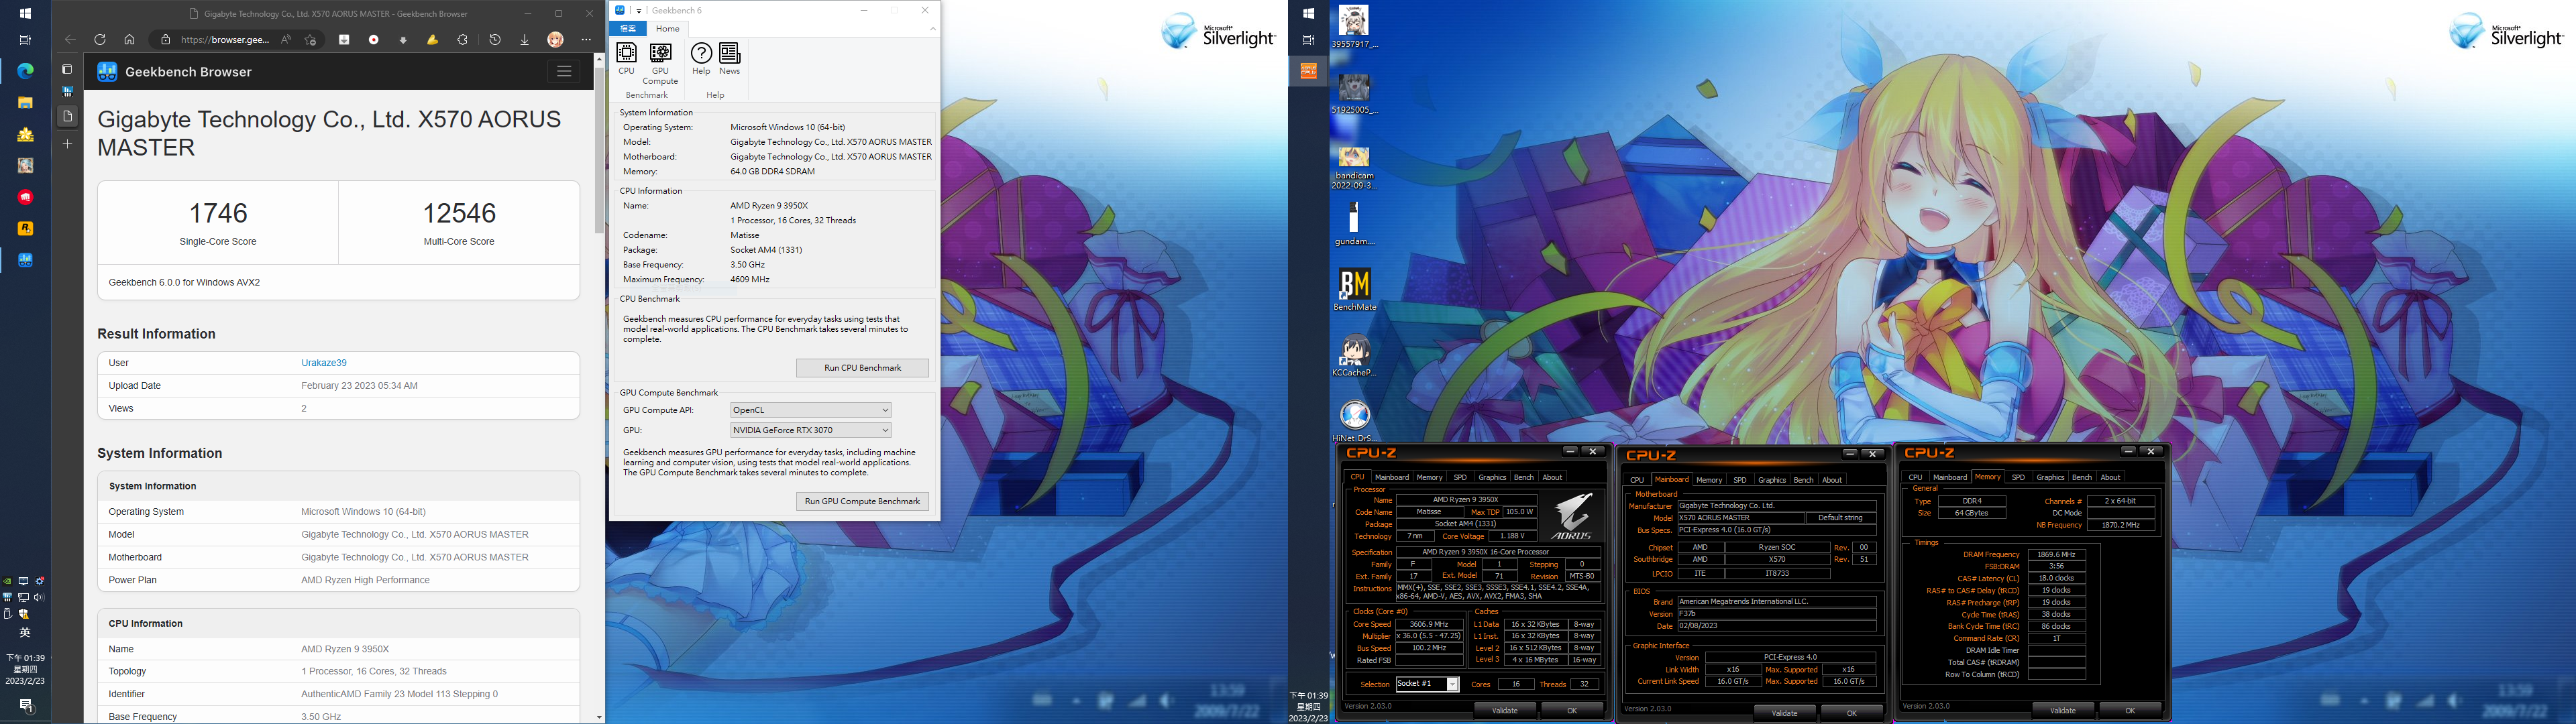Image resolution: width=2576 pixels, height=724 pixels.
Task: Click the browser address bar URL
Action: pyautogui.click(x=225, y=40)
